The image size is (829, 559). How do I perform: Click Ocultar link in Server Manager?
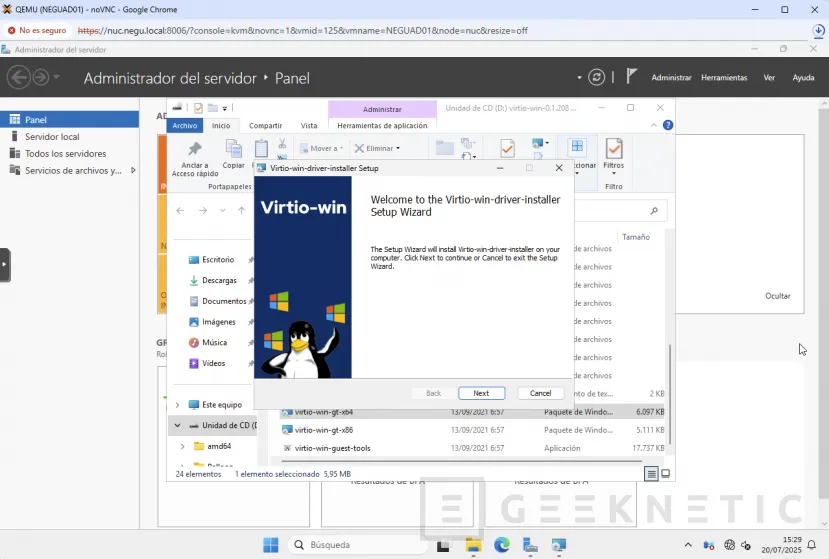(778, 296)
